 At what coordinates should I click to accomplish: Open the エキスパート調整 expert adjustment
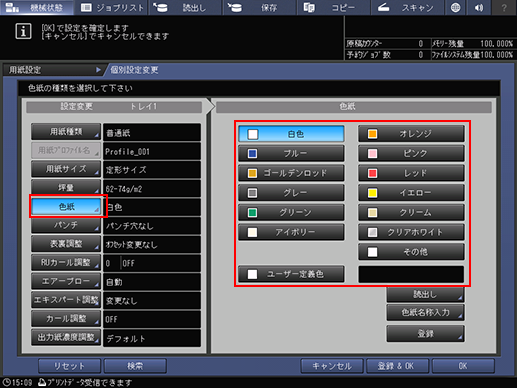tap(66, 300)
